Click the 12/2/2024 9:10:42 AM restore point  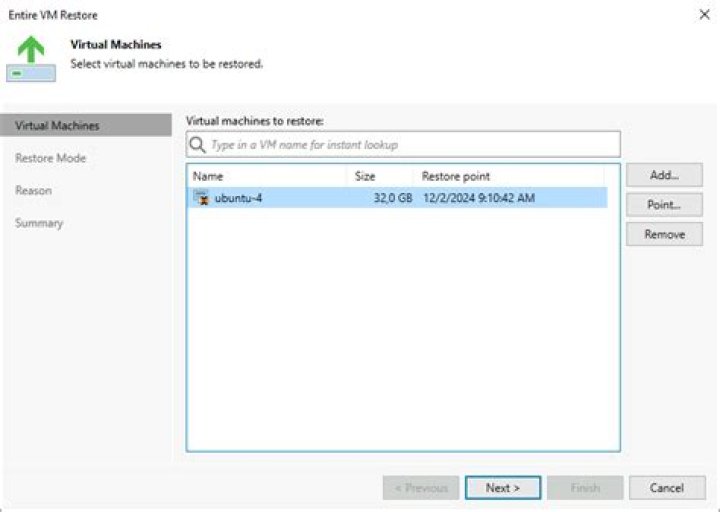[479, 198]
